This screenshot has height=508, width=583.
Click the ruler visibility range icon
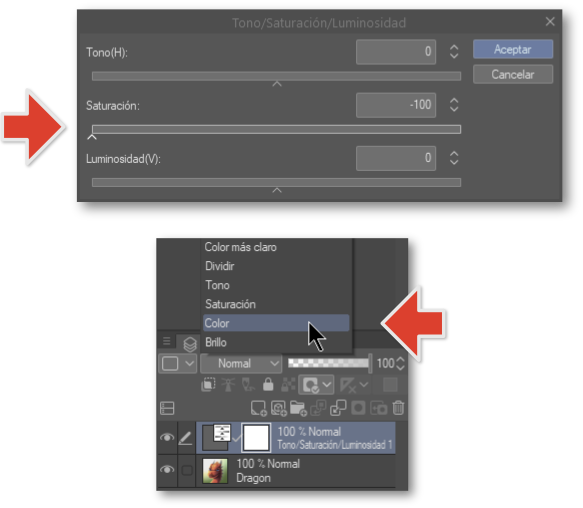coord(348,385)
